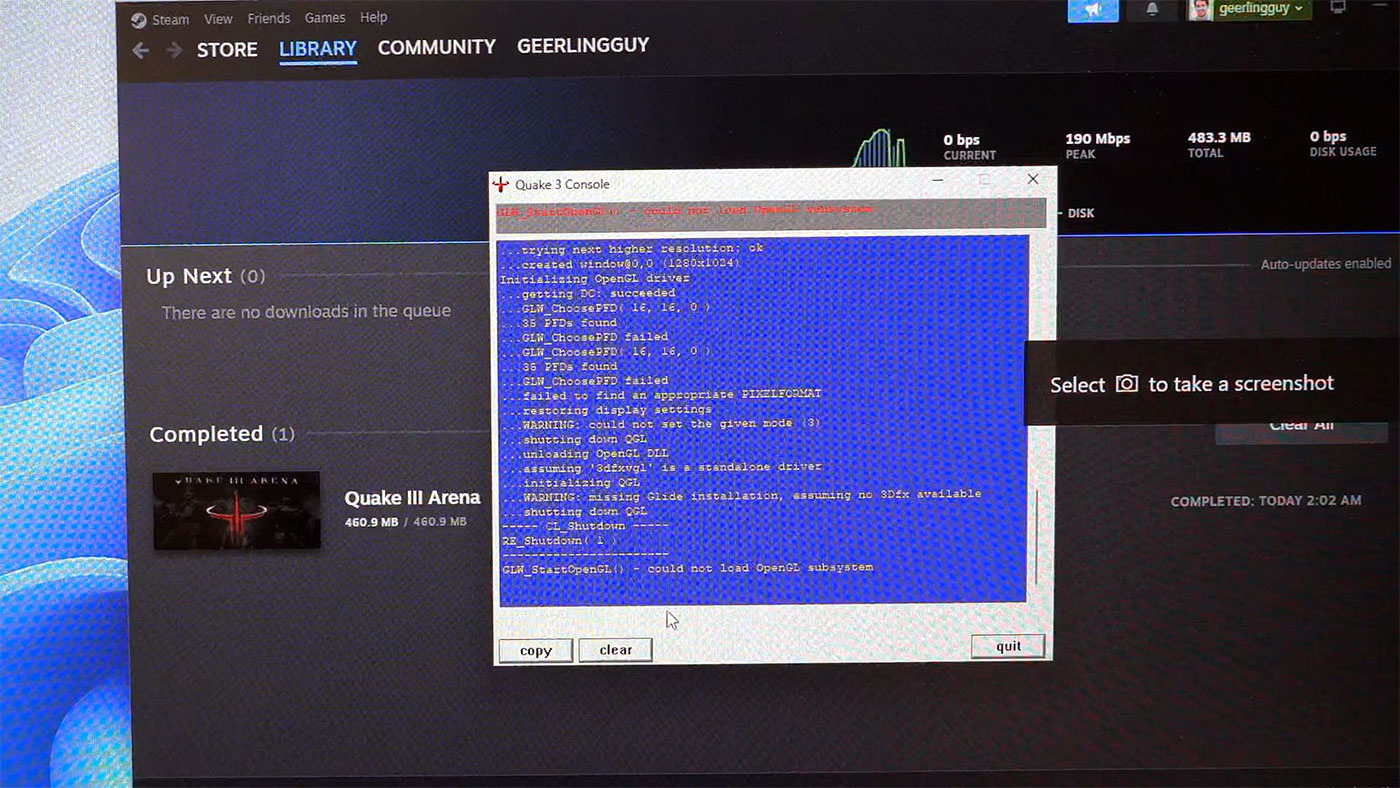Click the 483.3 MB TOTAL stat
This screenshot has width=1400, height=788.
(x=1219, y=145)
